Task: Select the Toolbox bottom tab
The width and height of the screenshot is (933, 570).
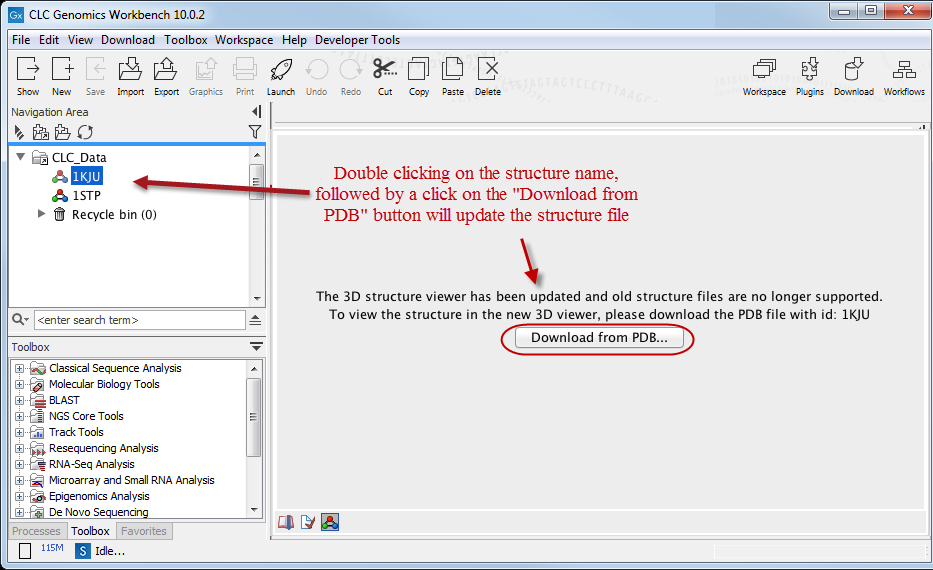Action: (x=90, y=531)
